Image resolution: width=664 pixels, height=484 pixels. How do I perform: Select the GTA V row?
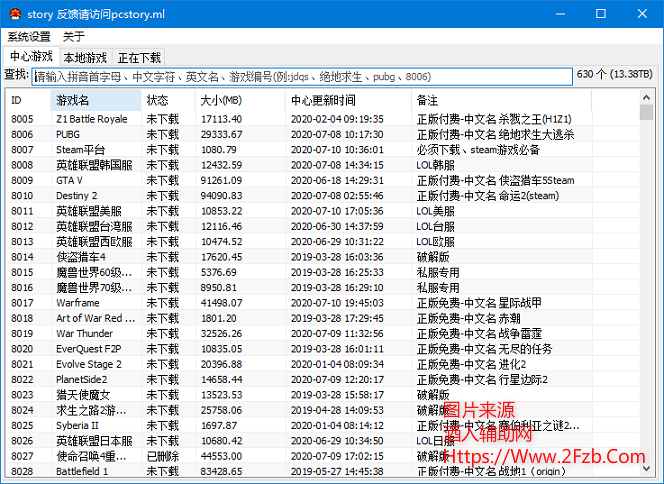(323, 180)
